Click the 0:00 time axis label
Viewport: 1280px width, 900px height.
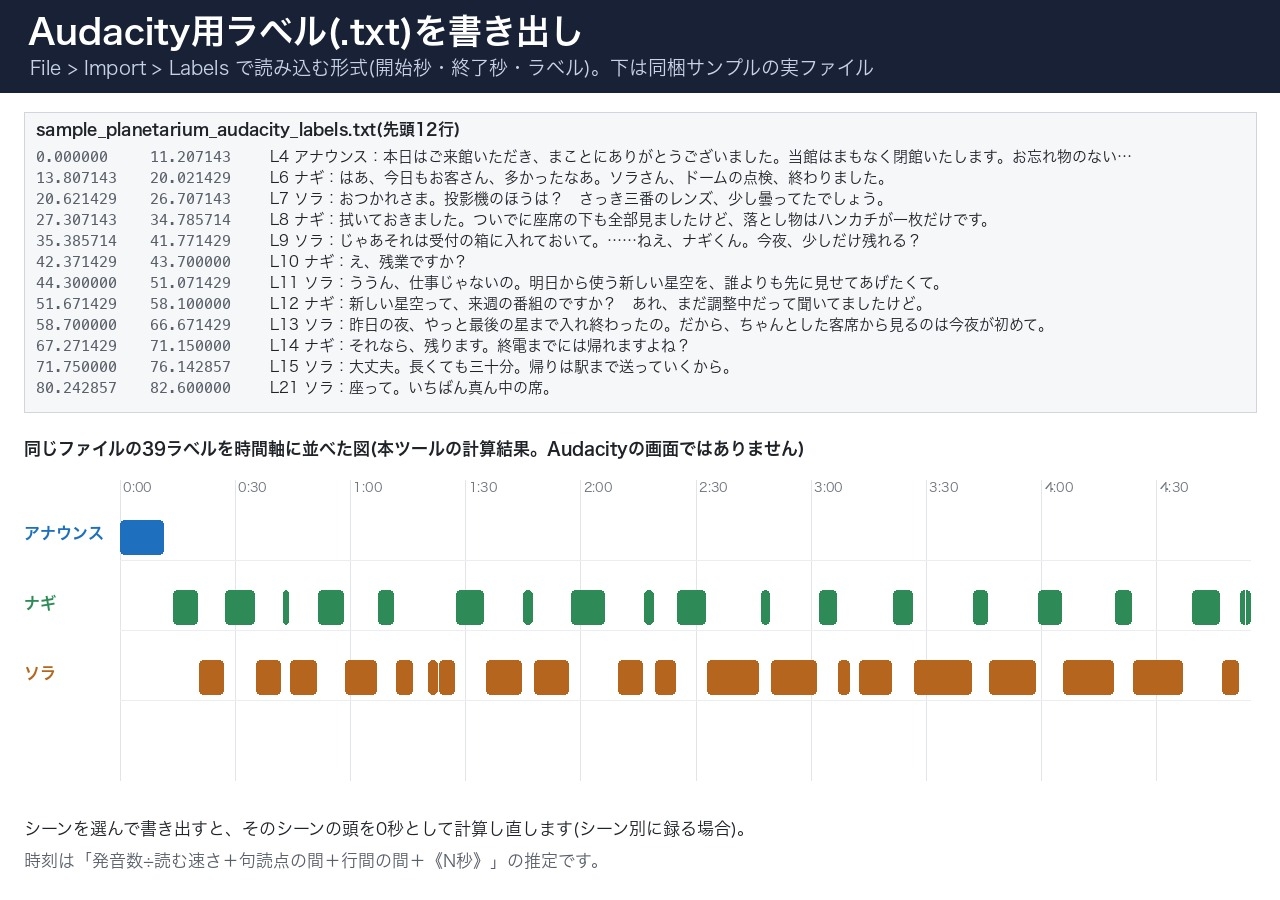click(137, 487)
